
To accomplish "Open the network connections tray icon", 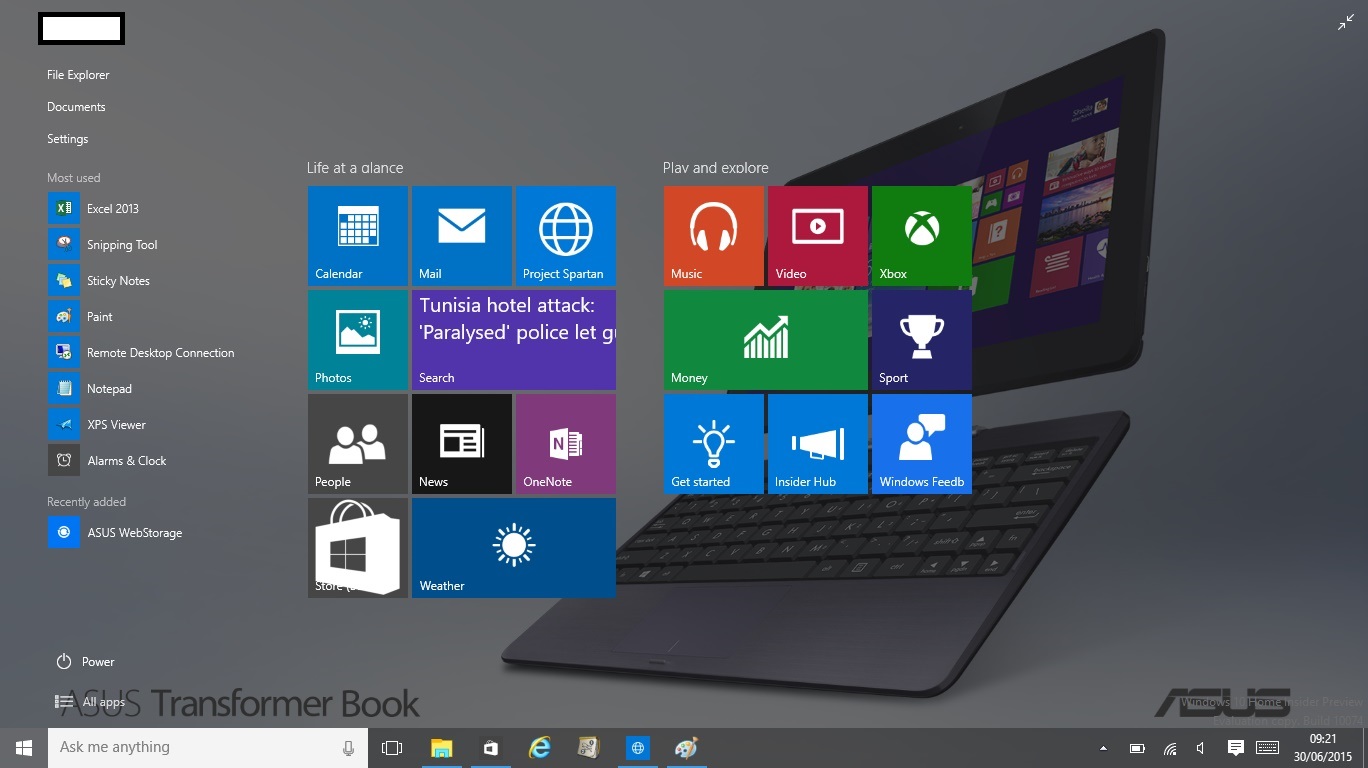I will click(1169, 748).
